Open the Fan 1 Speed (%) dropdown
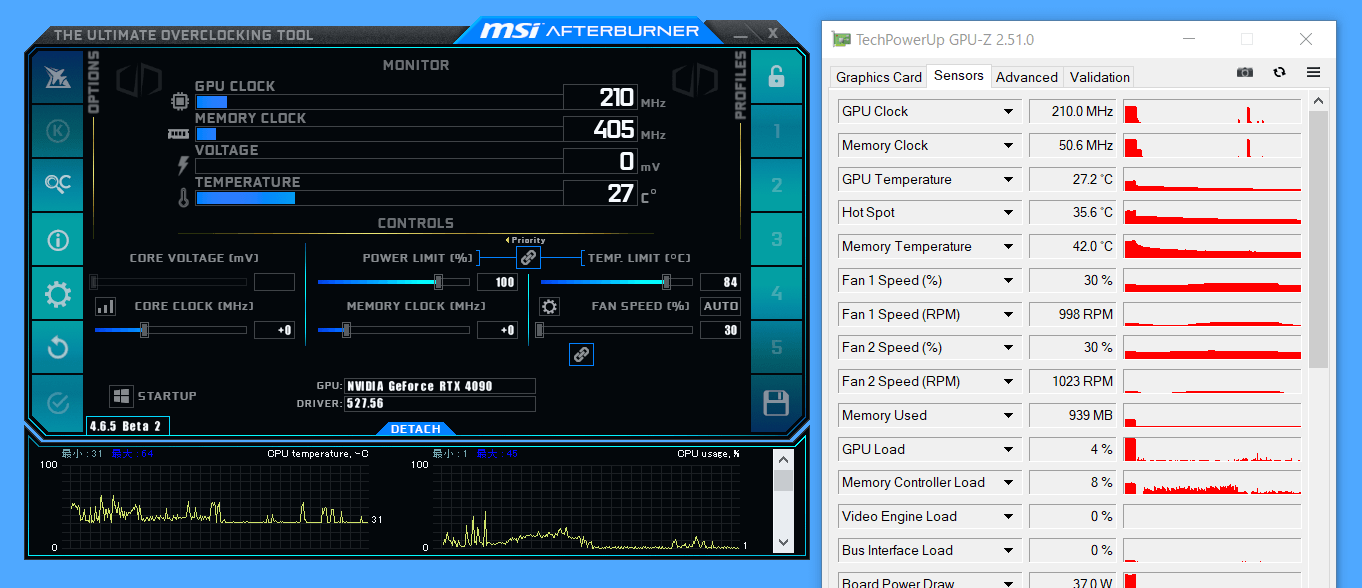This screenshot has height=588, width=1362. [x=1008, y=281]
